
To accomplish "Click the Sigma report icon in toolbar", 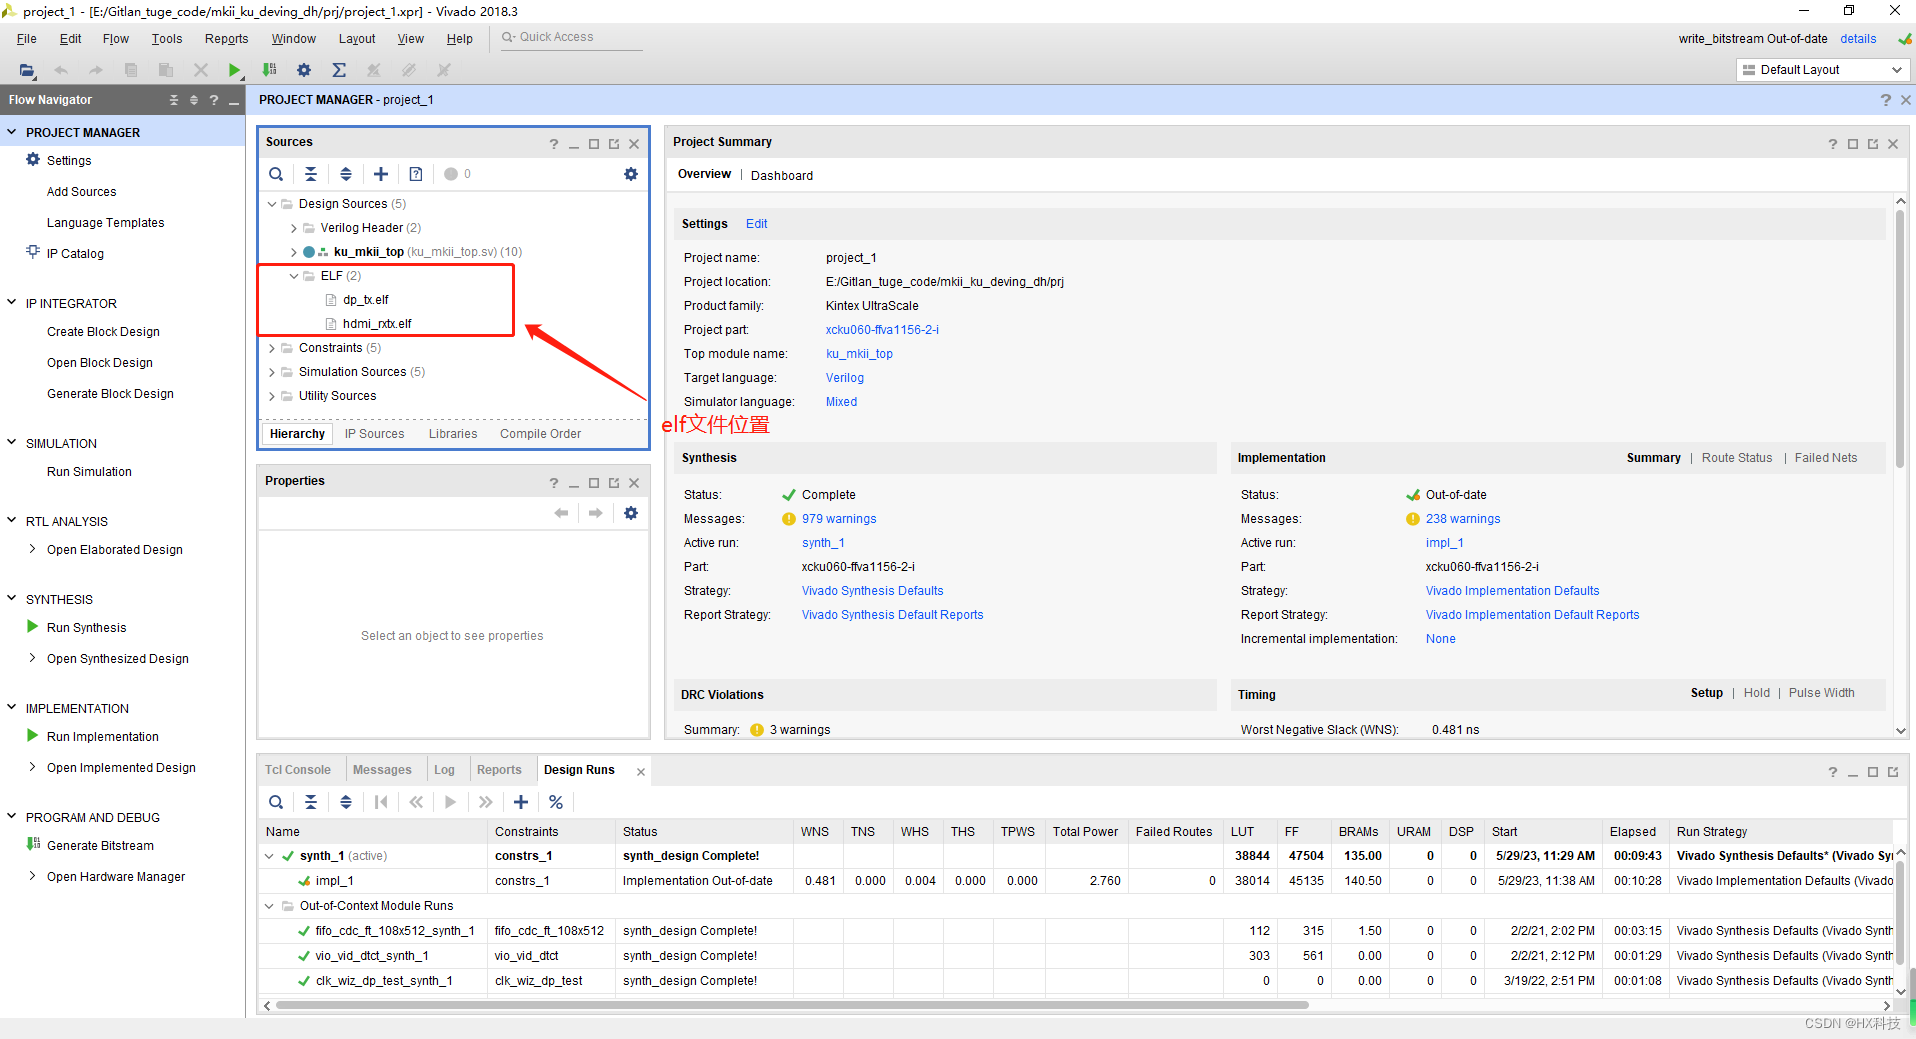I will click(339, 70).
